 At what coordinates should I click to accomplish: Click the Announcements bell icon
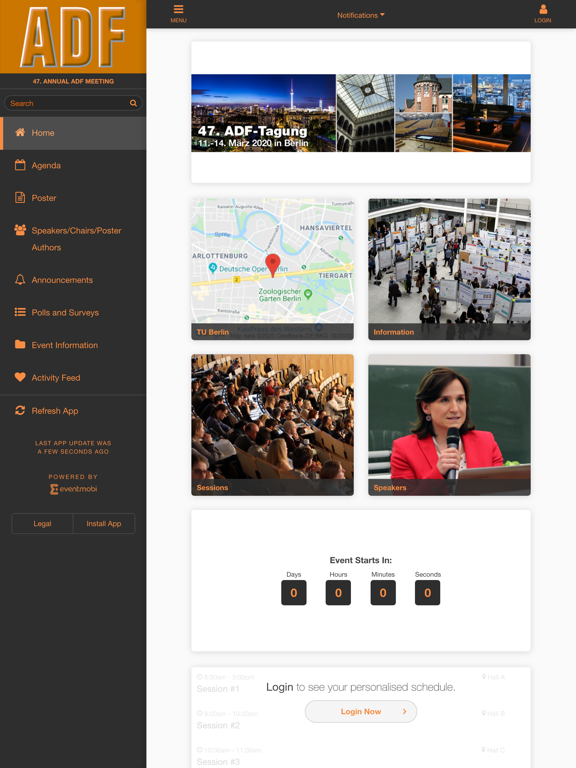[20, 280]
